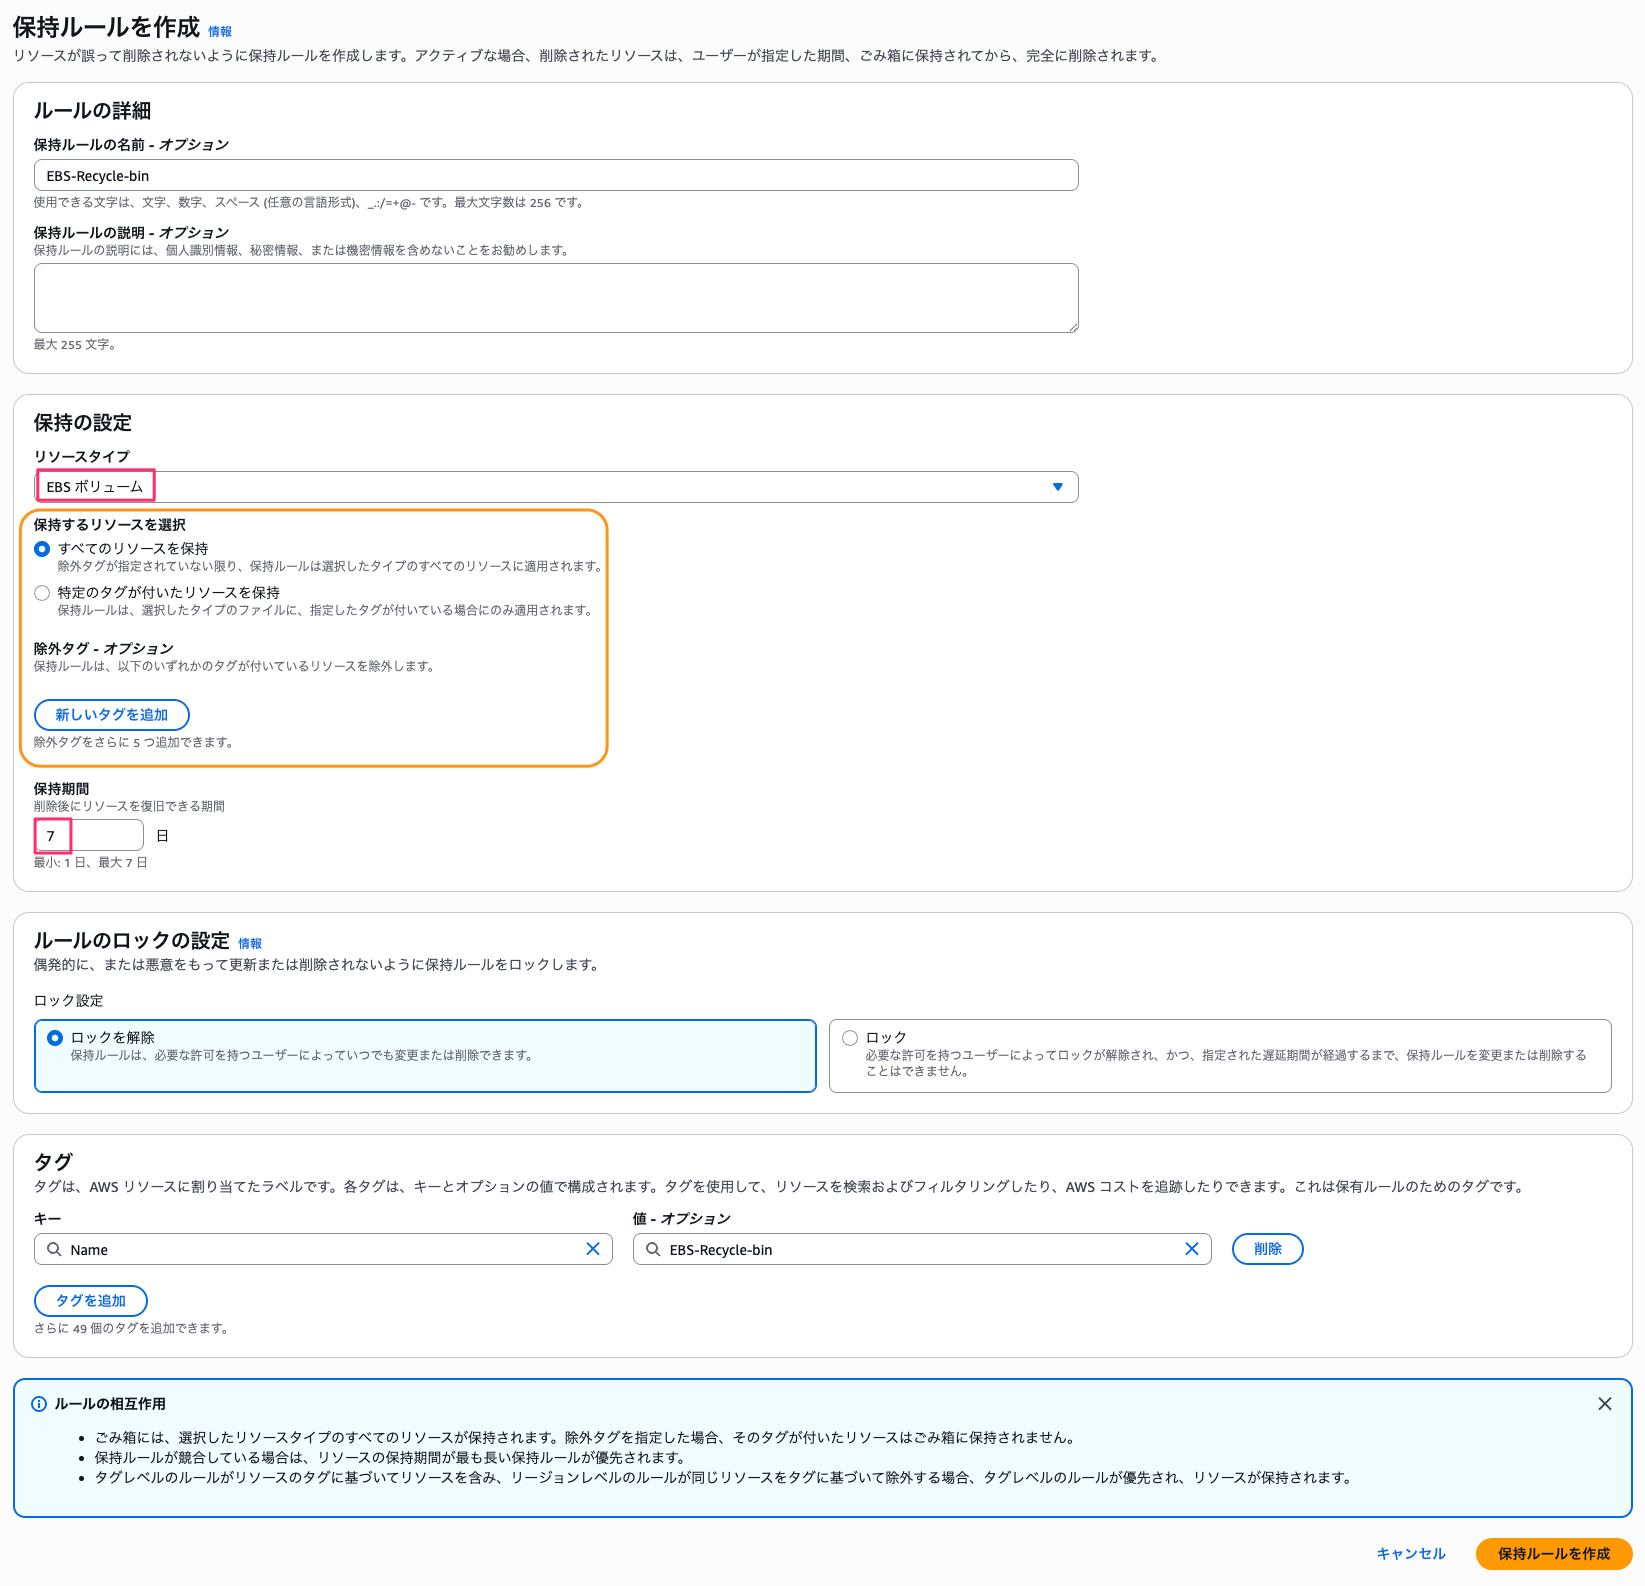The height and width of the screenshot is (1586, 1645).
Task: Click the search icon in the キー field
Action: click(54, 1249)
